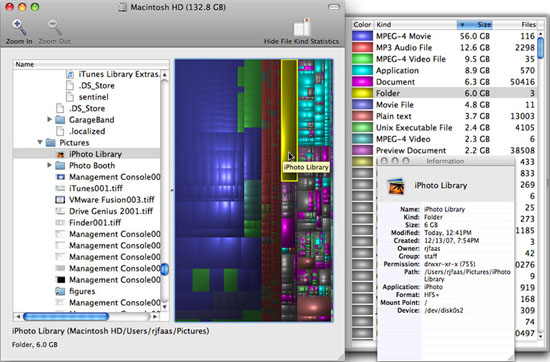Click the green MPEG-4 Video File swatch

click(x=362, y=59)
